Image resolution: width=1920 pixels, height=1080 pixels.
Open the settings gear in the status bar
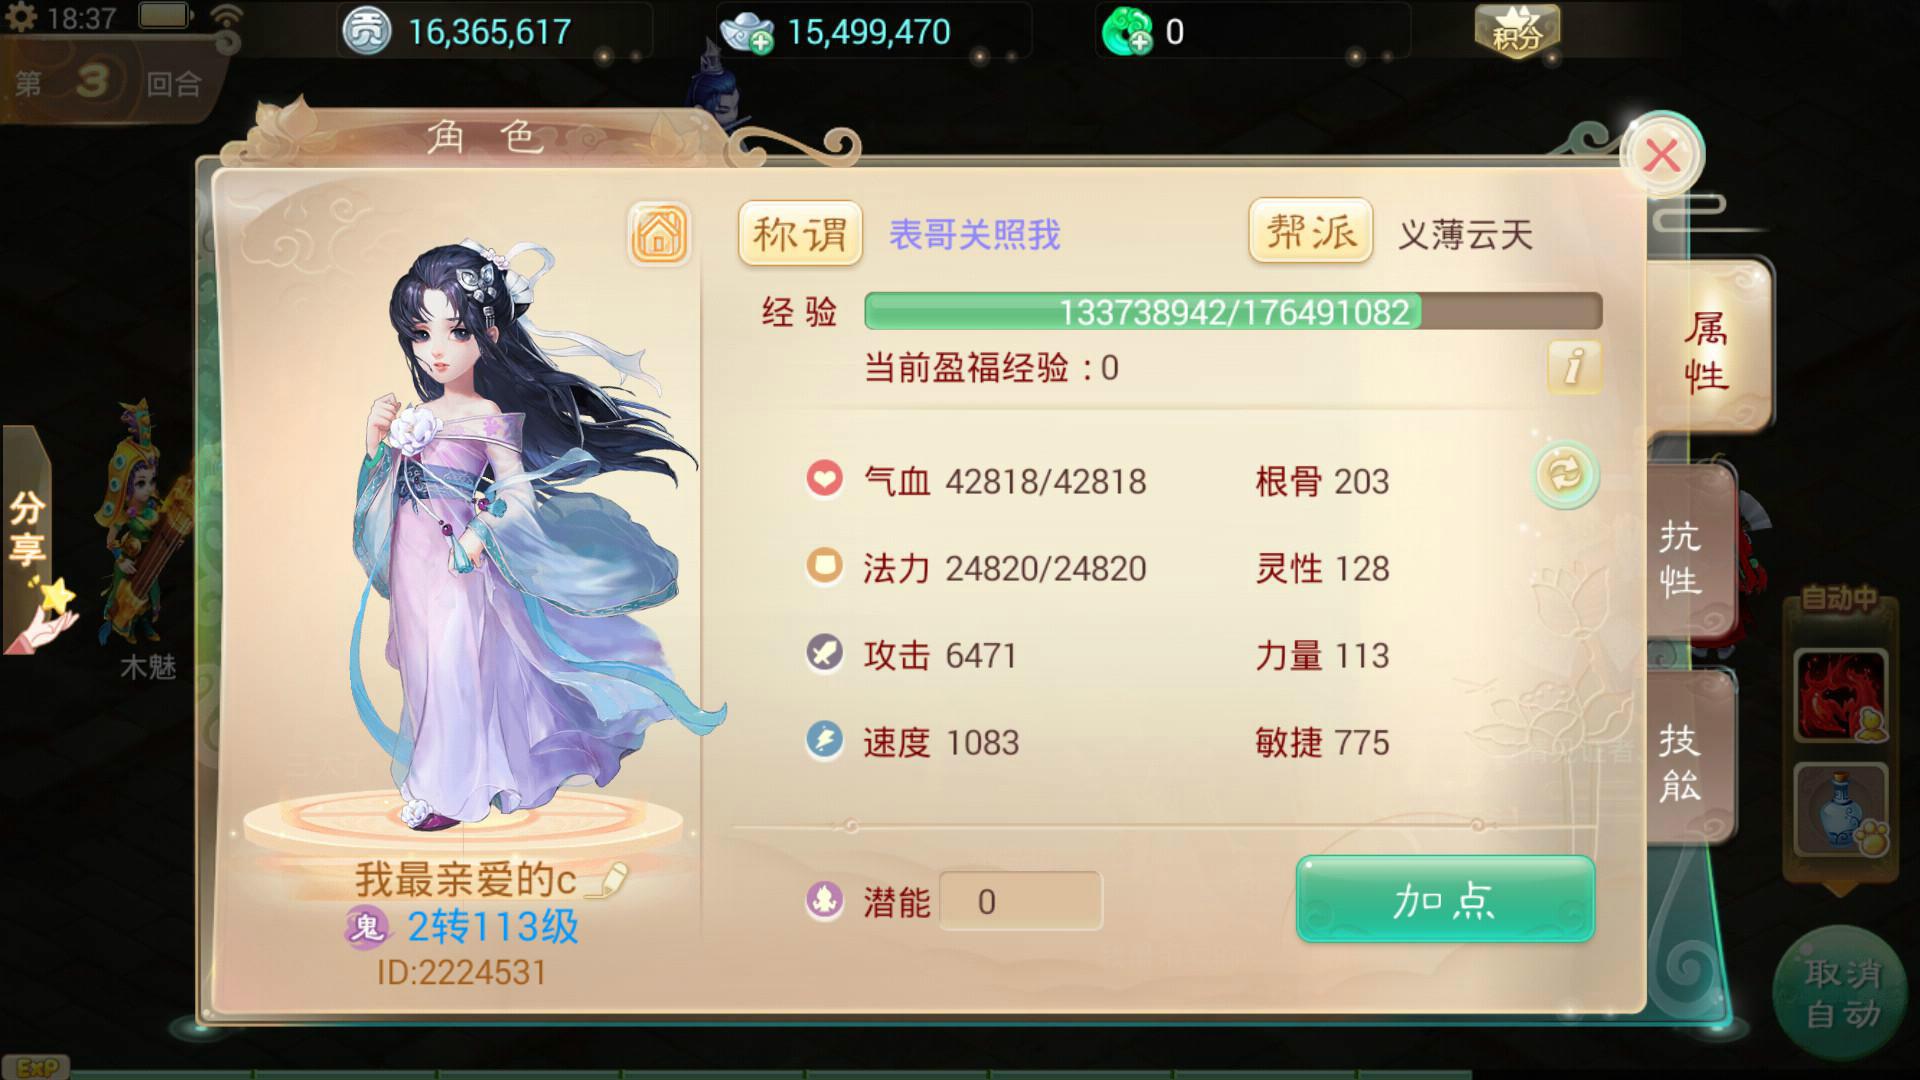[21, 17]
